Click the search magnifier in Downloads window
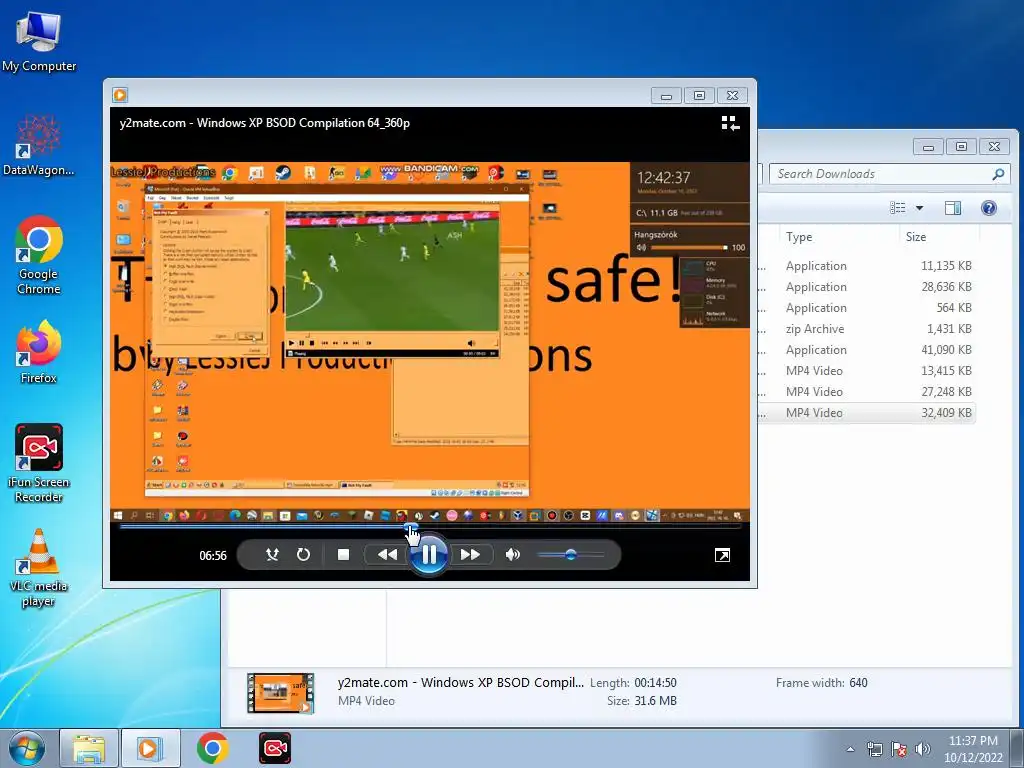1024x768 pixels. tap(998, 174)
